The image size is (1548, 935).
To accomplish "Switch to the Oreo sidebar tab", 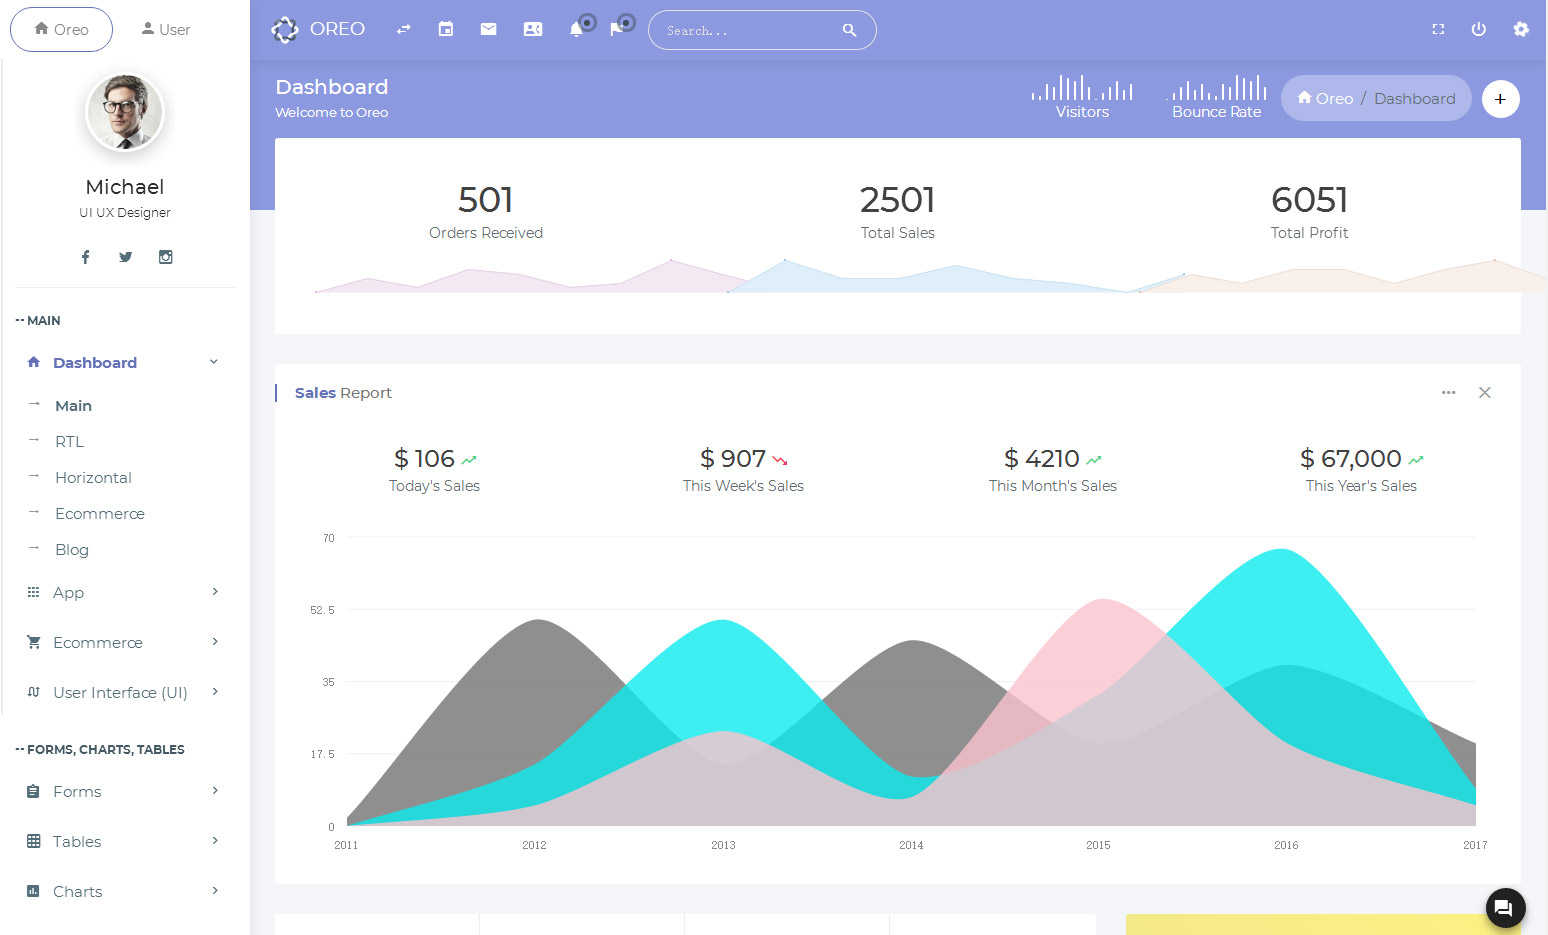I will (61, 29).
